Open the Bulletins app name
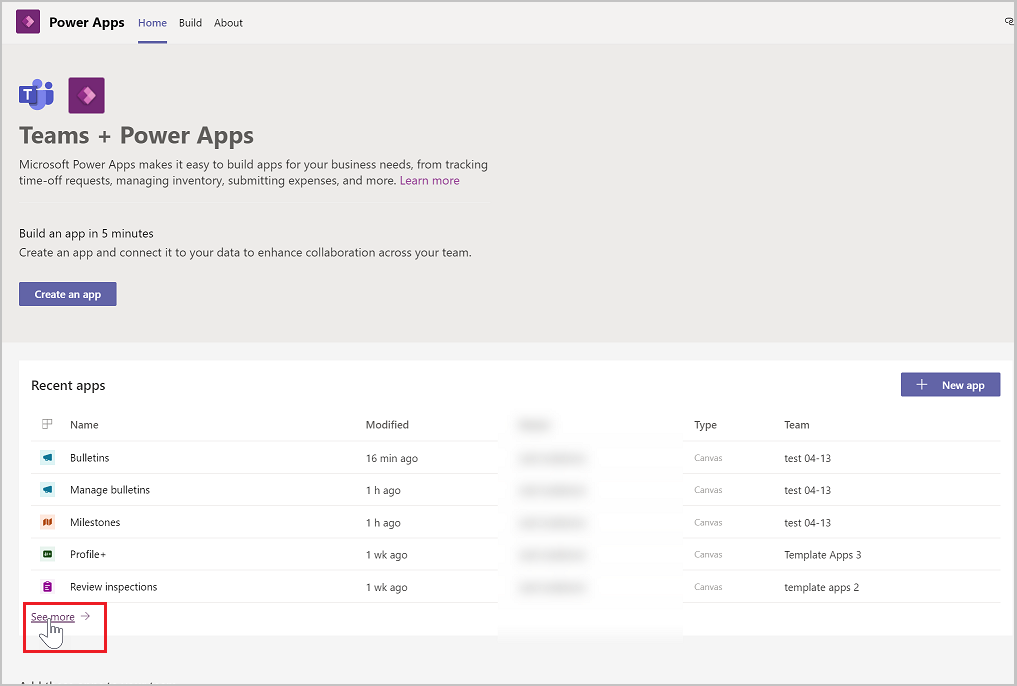This screenshot has width=1017, height=686. point(90,458)
